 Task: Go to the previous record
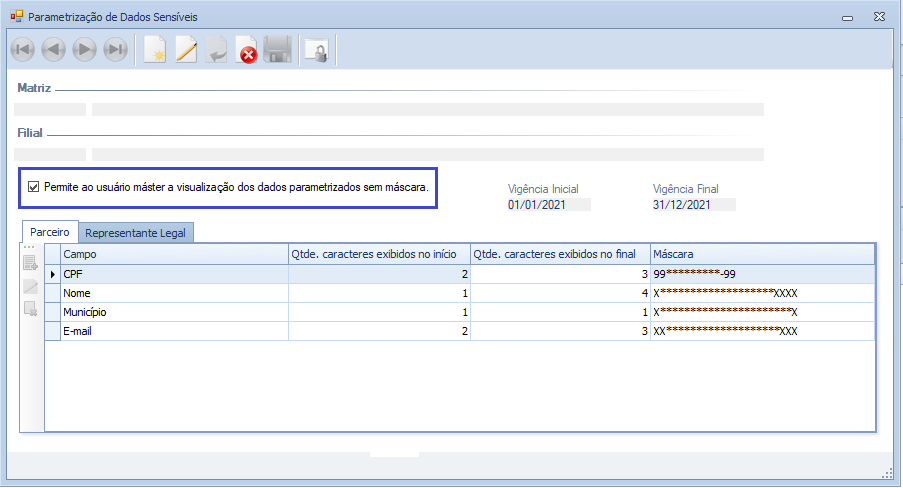click(54, 50)
